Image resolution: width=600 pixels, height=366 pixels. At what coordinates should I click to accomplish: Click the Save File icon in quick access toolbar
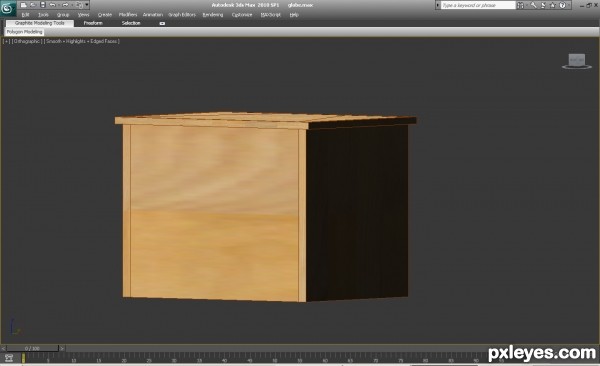tap(42, 5)
